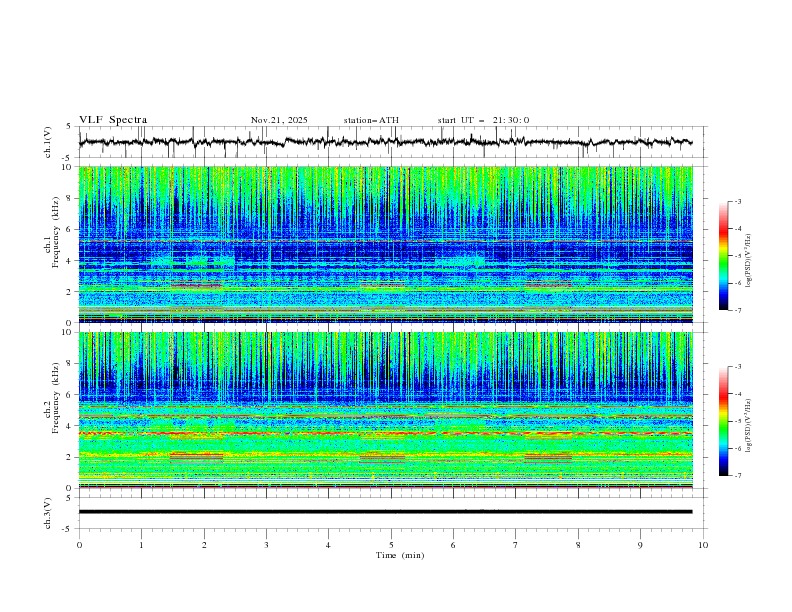Click the ch.1 voltage waveform trace
This screenshot has width=792, height=612.
click(385, 142)
